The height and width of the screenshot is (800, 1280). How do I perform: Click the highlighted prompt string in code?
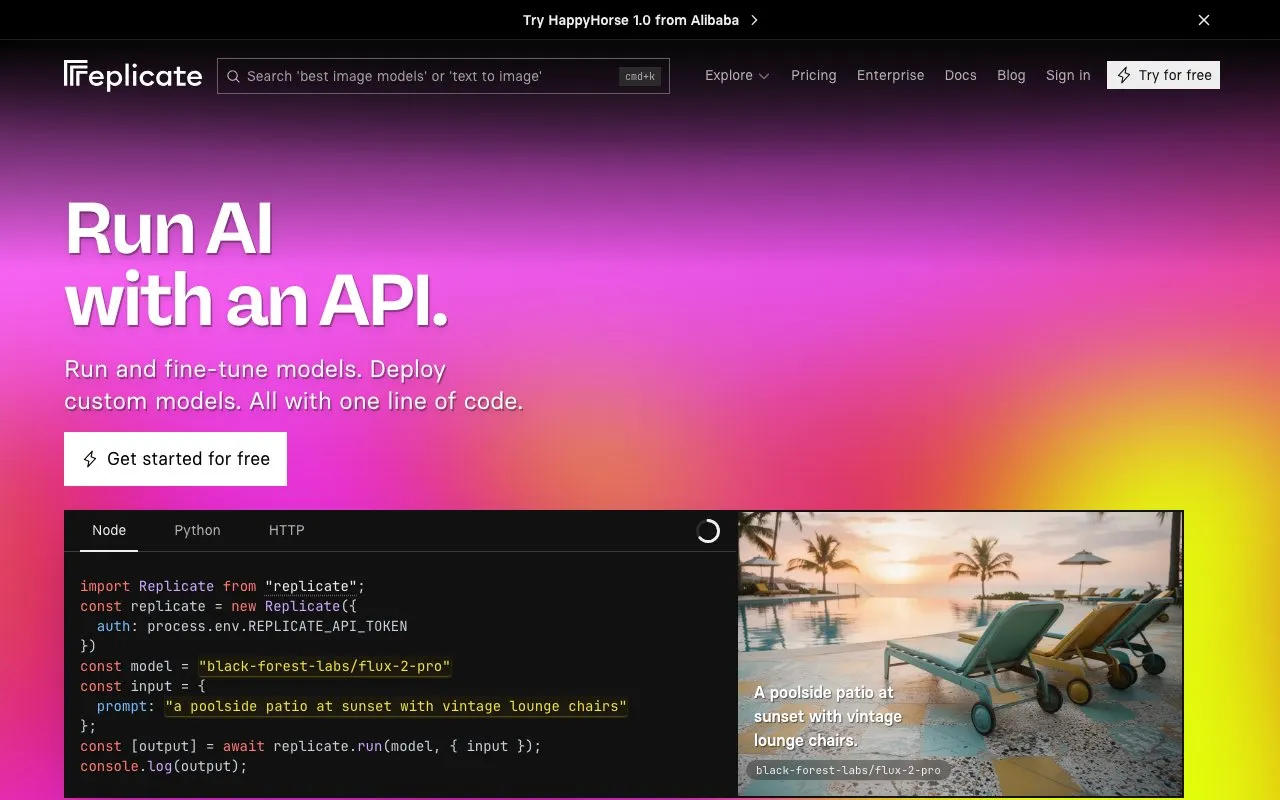click(397, 706)
